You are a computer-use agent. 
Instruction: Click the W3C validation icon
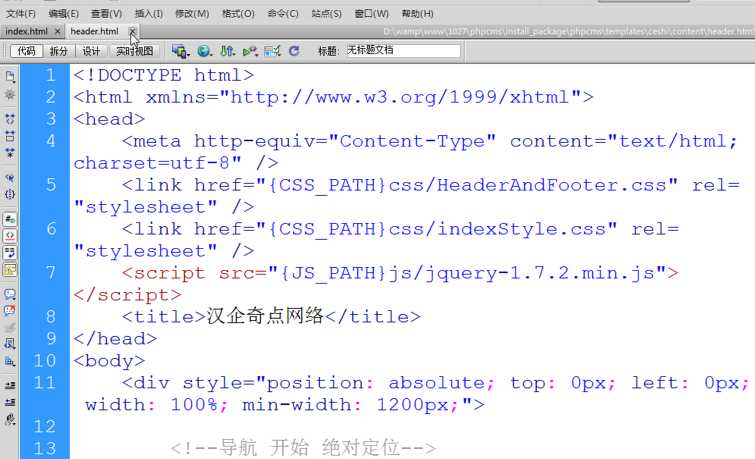tap(250, 51)
